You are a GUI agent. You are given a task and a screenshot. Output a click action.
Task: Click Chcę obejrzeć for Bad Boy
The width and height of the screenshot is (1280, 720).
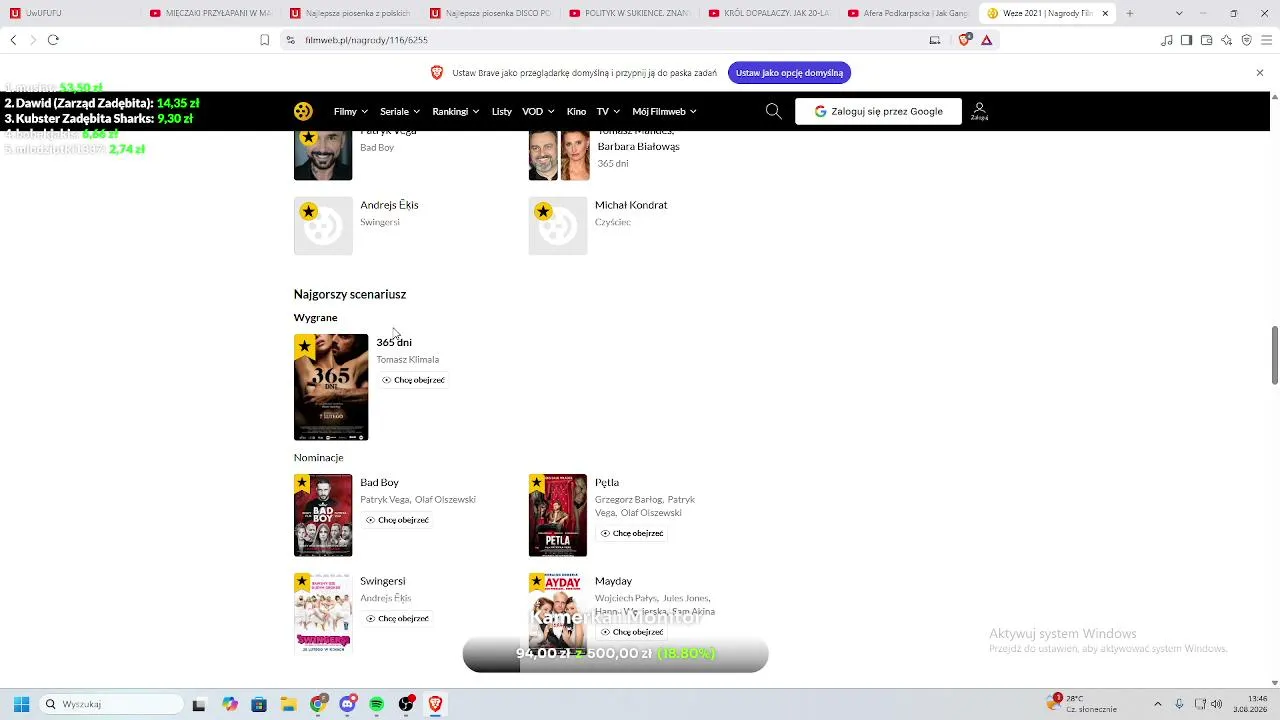pyautogui.click(x=397, y=520)
